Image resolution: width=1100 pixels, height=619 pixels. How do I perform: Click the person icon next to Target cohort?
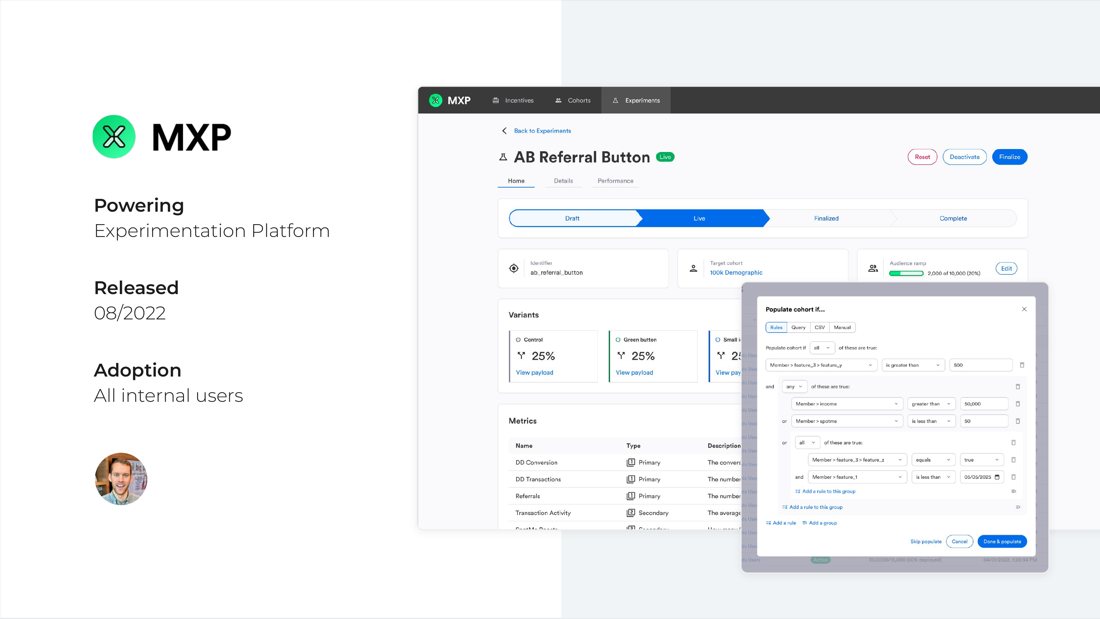(692, 267)
